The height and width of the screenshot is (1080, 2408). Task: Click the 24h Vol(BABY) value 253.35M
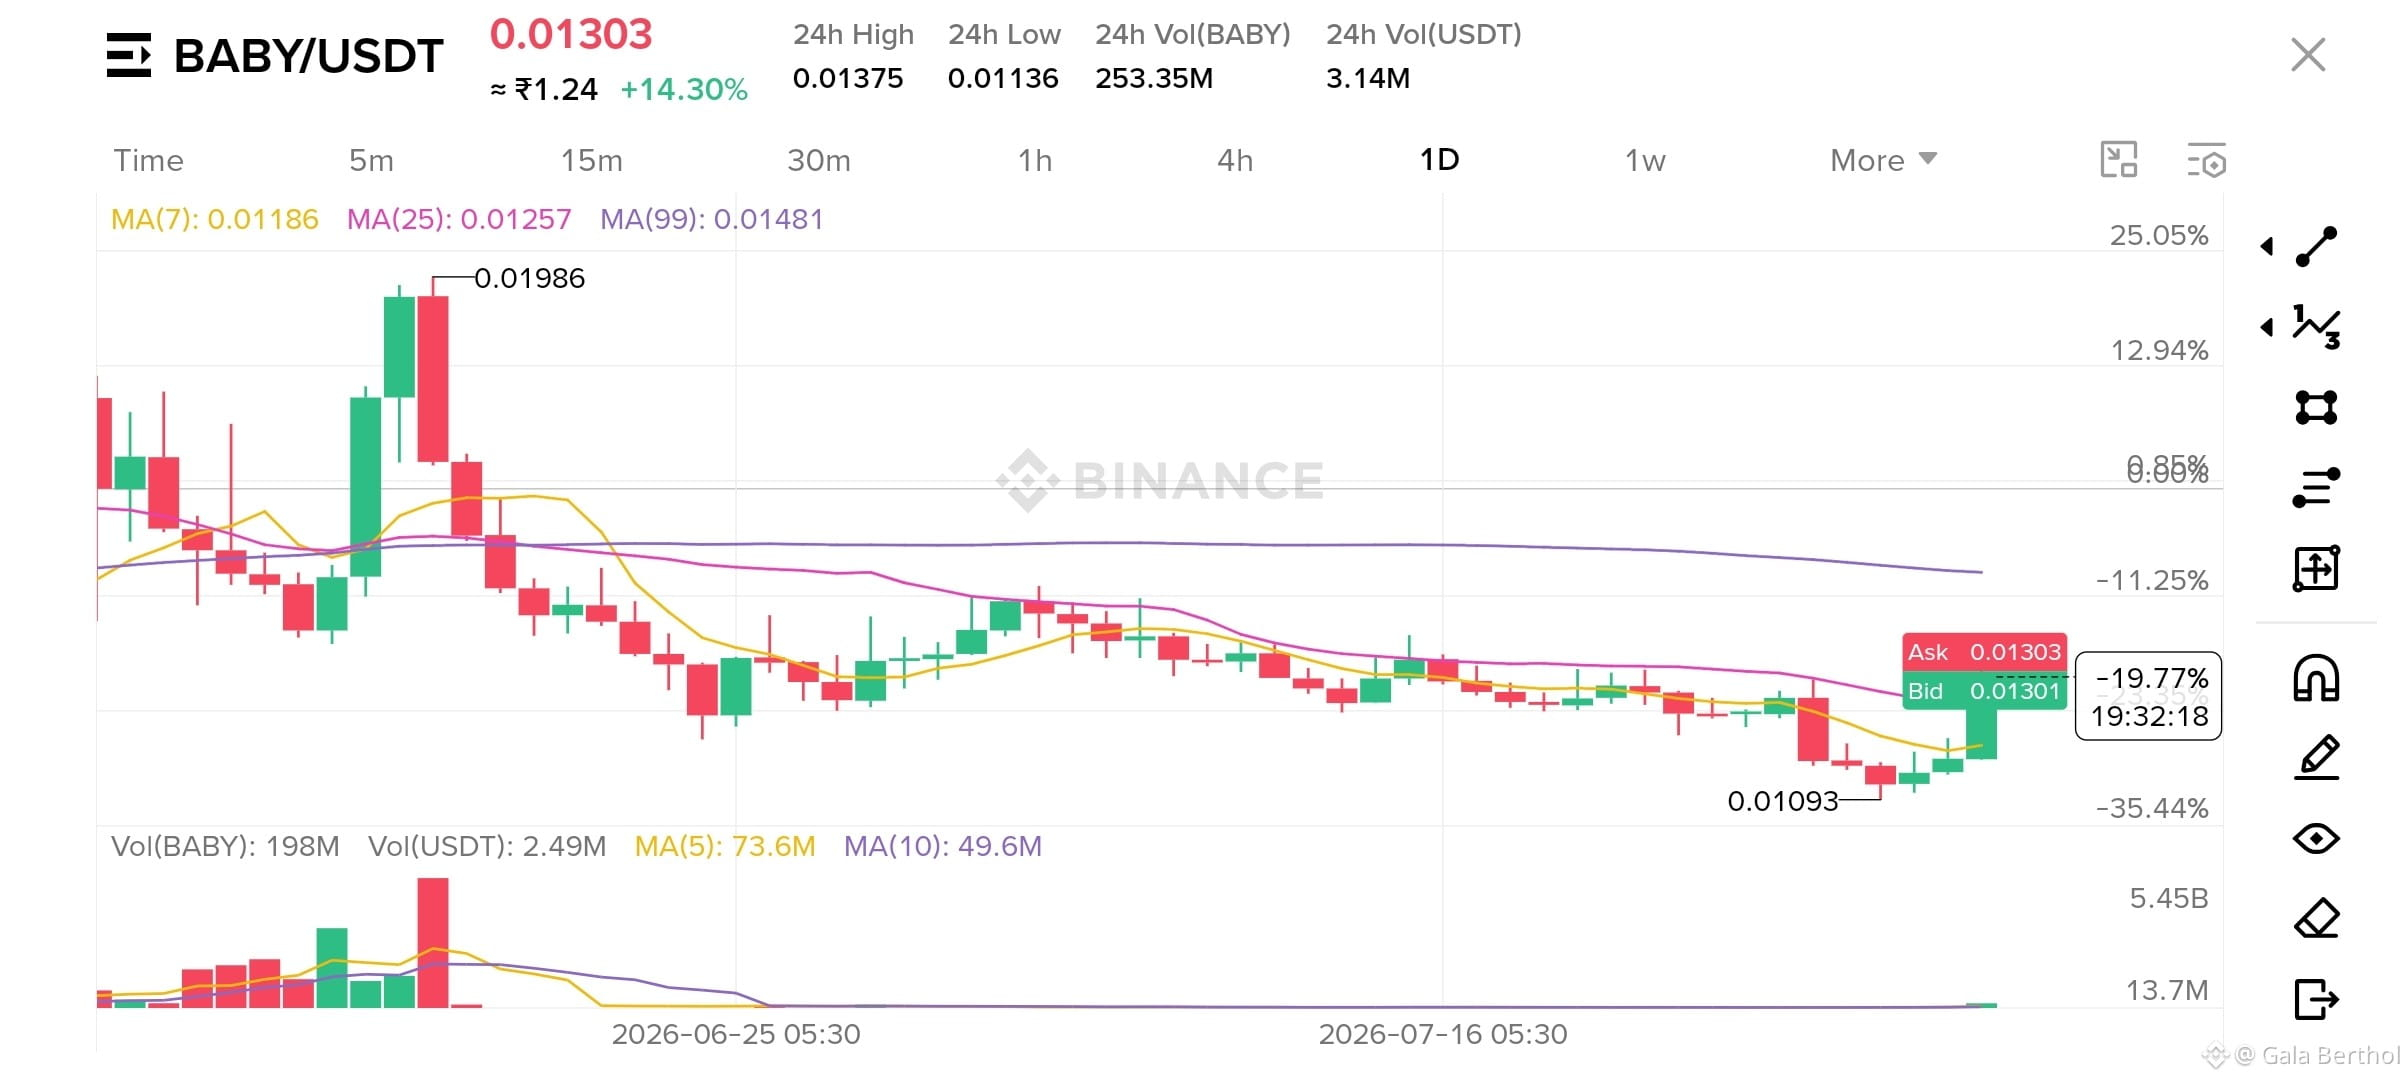pos(1154,78)
